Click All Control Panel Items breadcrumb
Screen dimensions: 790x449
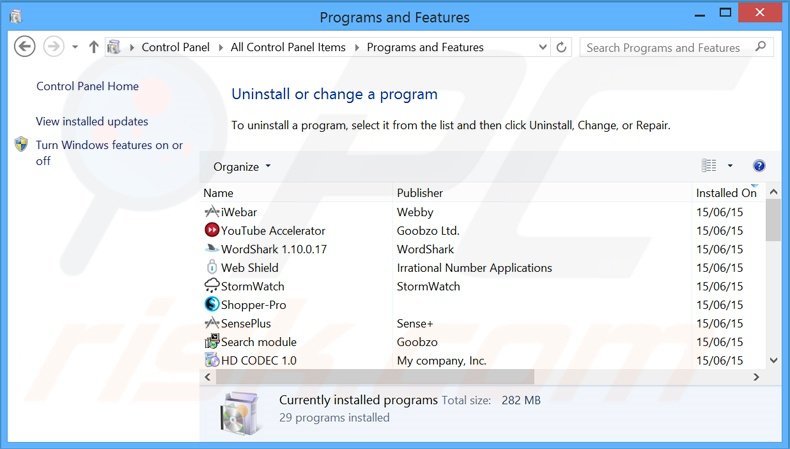[288, 47]
